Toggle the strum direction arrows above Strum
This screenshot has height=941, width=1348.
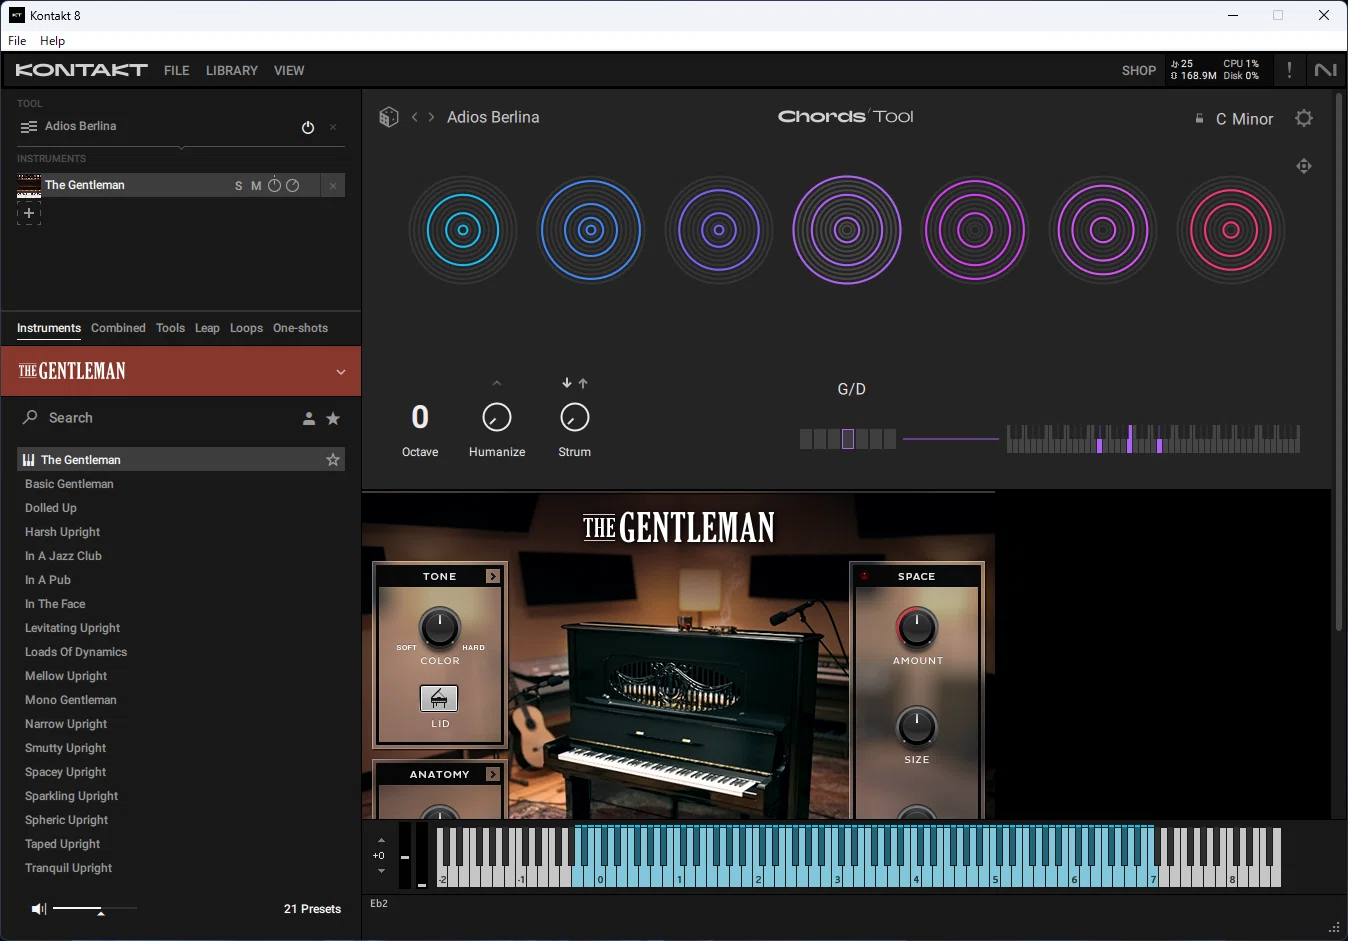point(575,383)
